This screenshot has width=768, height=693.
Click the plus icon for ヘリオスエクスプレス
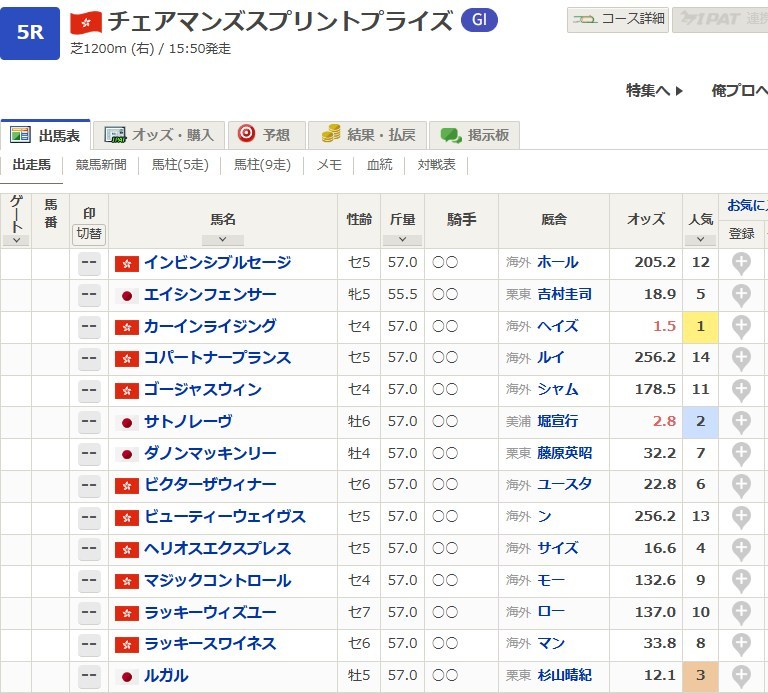pos(741,548)
